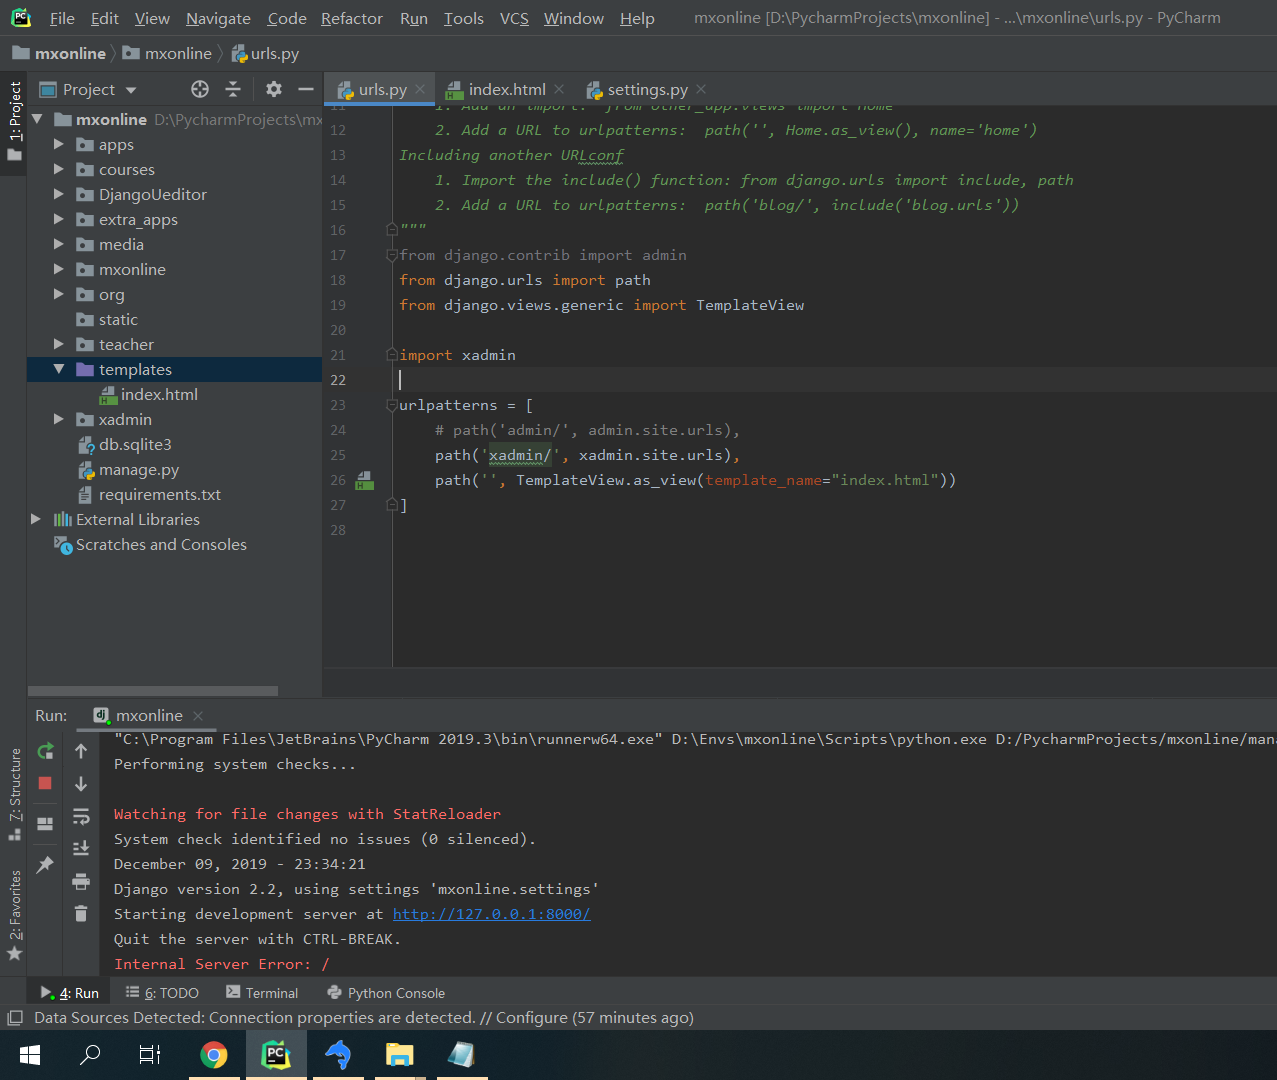Collapse all in the Project panel
The image size is (1277, 1080).
(x=233, y=90)
